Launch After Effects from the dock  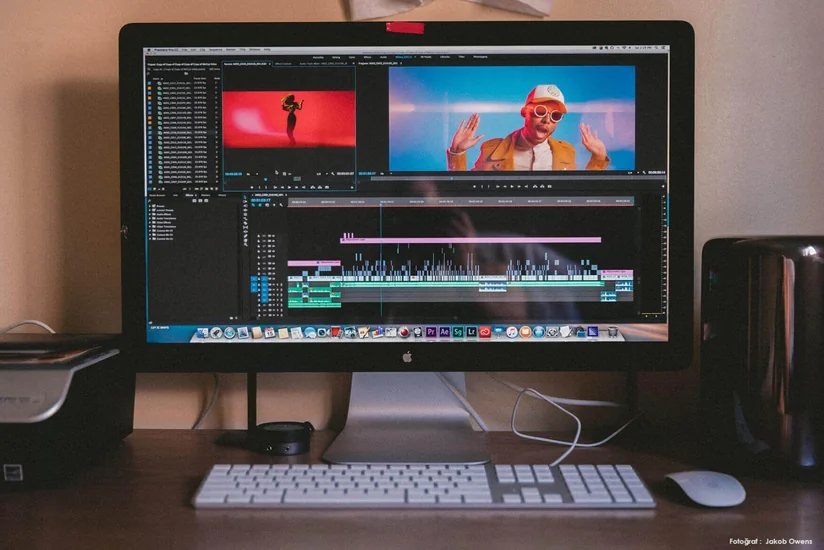pos(444,332)
